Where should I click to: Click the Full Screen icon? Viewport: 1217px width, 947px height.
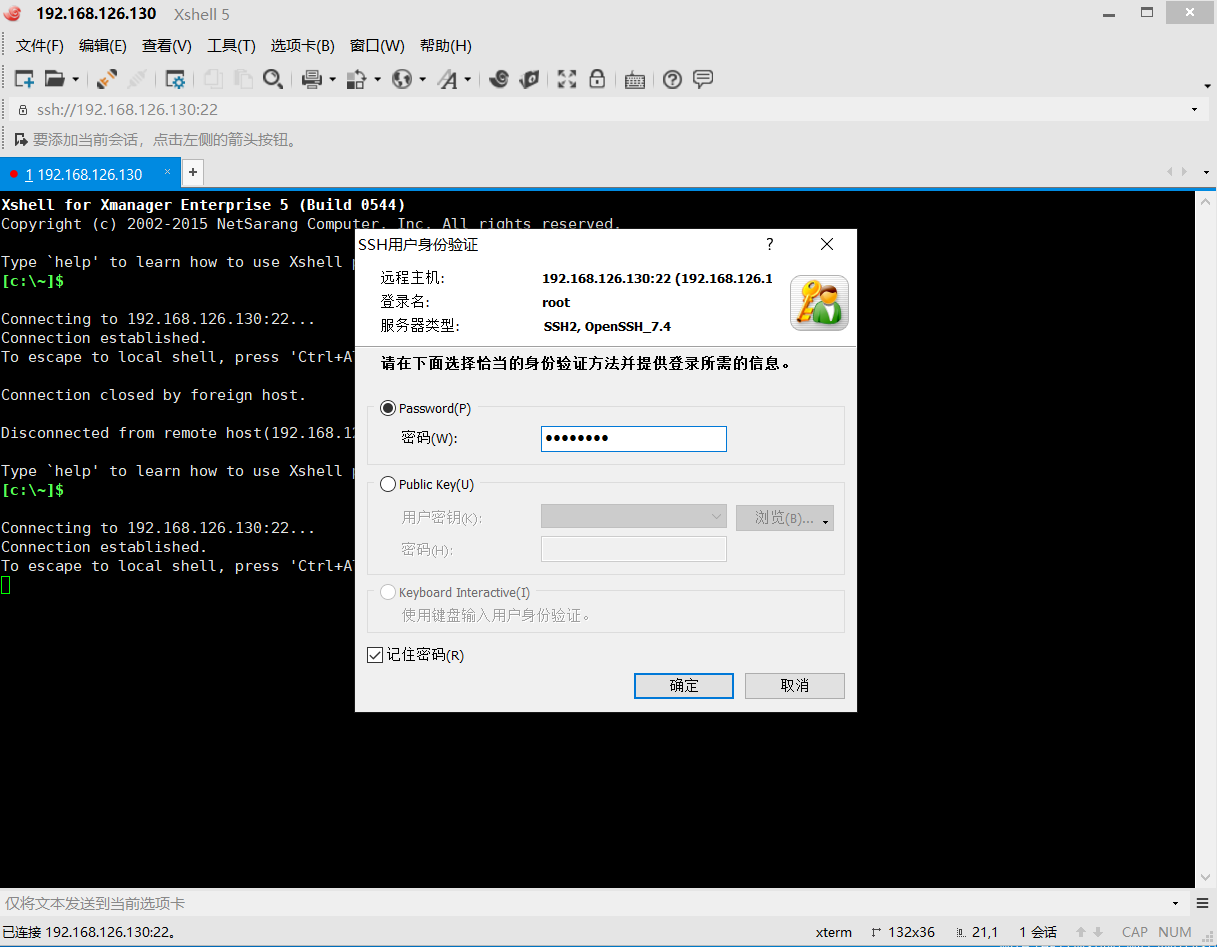coord(567,79)
